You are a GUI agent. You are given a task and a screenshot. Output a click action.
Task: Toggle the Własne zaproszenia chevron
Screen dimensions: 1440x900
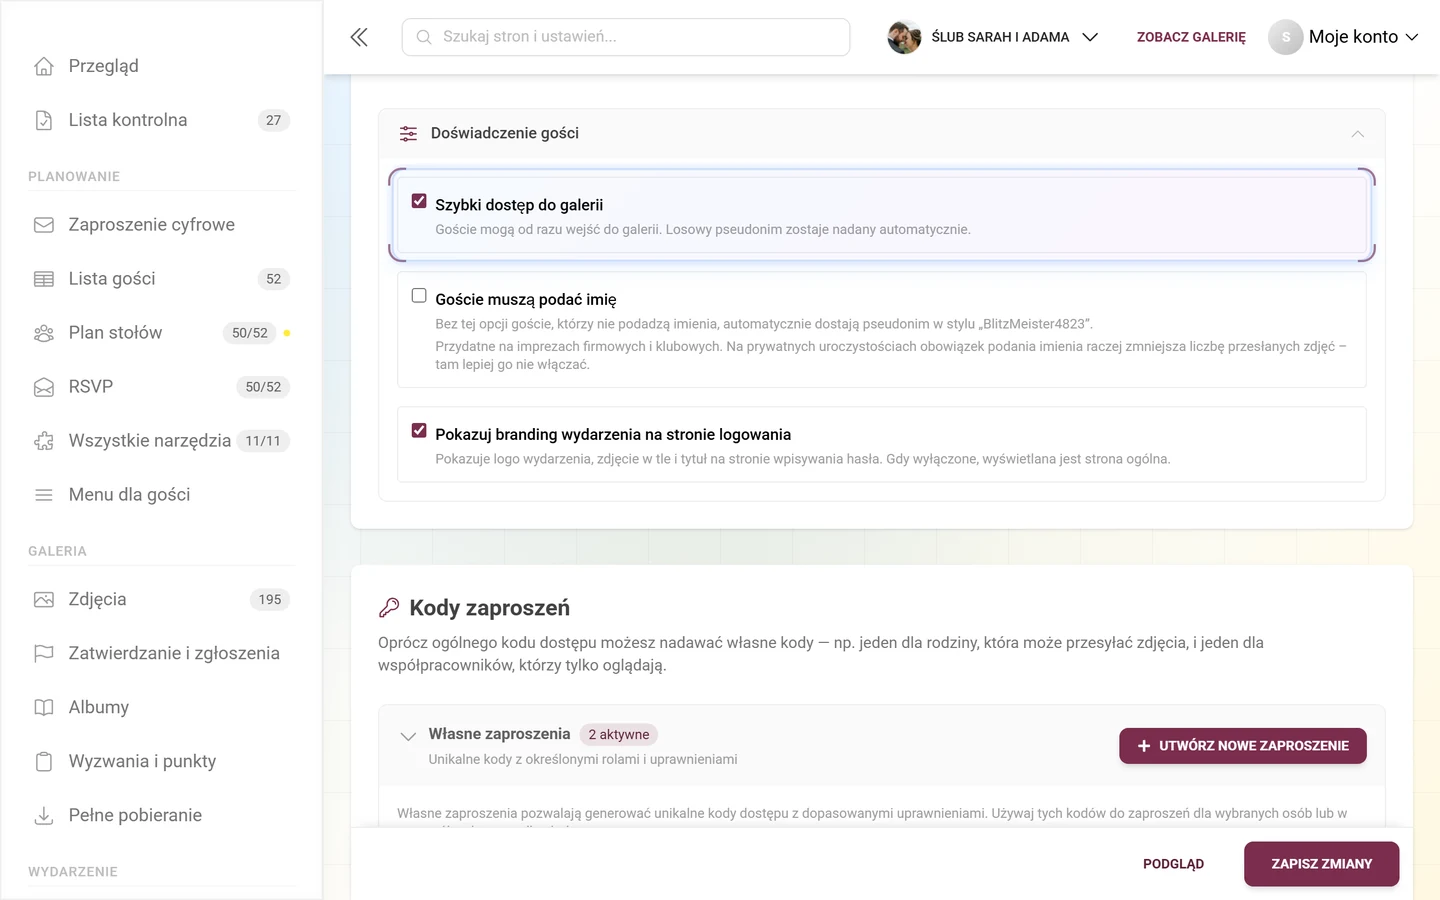click(408, 737)
